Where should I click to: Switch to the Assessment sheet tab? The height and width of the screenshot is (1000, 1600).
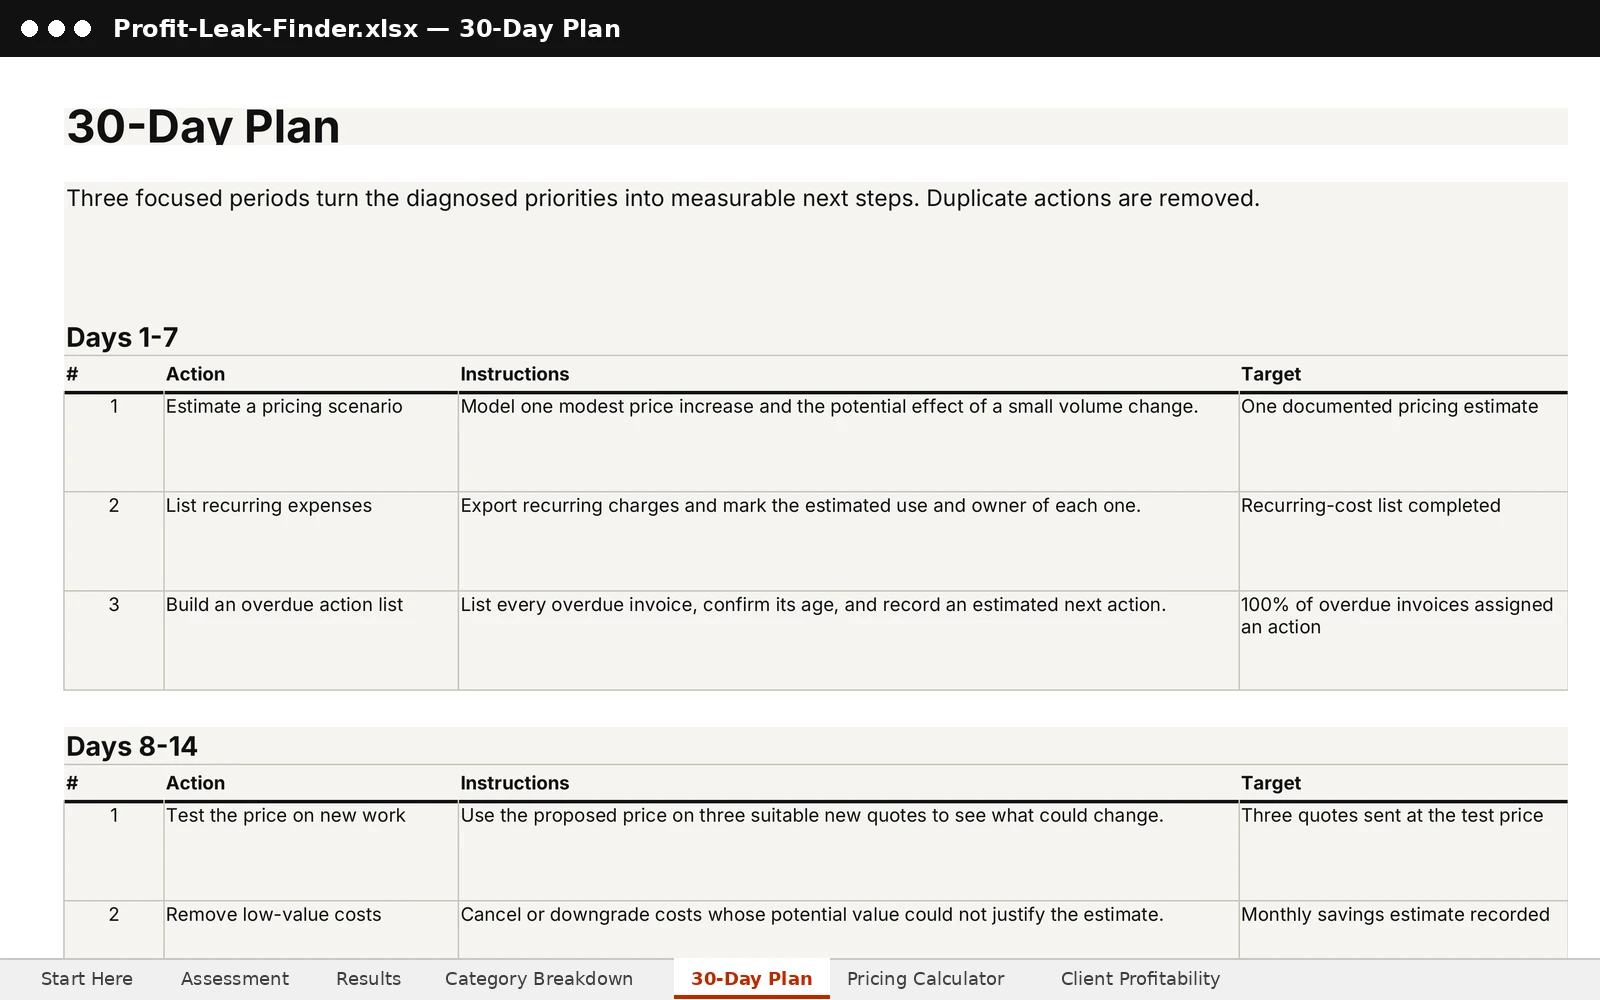[235, 979]
